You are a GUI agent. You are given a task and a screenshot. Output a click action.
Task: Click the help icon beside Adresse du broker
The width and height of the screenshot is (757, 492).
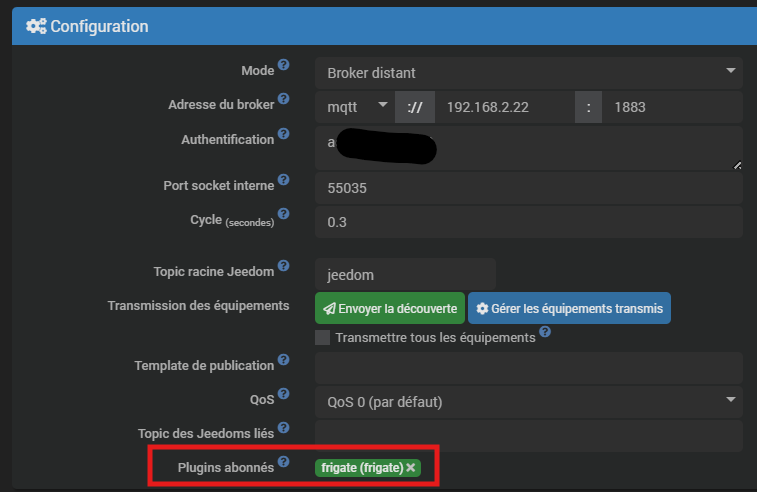click(283, 98)
